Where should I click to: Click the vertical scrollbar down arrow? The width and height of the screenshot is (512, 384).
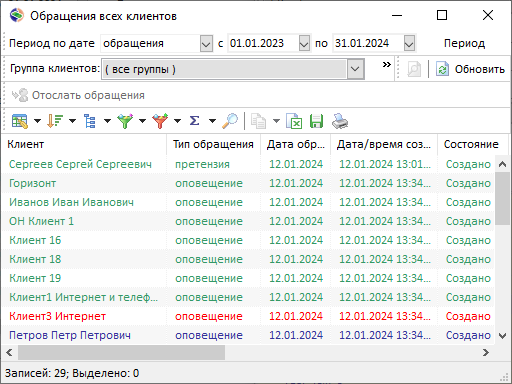coord(503,336)
